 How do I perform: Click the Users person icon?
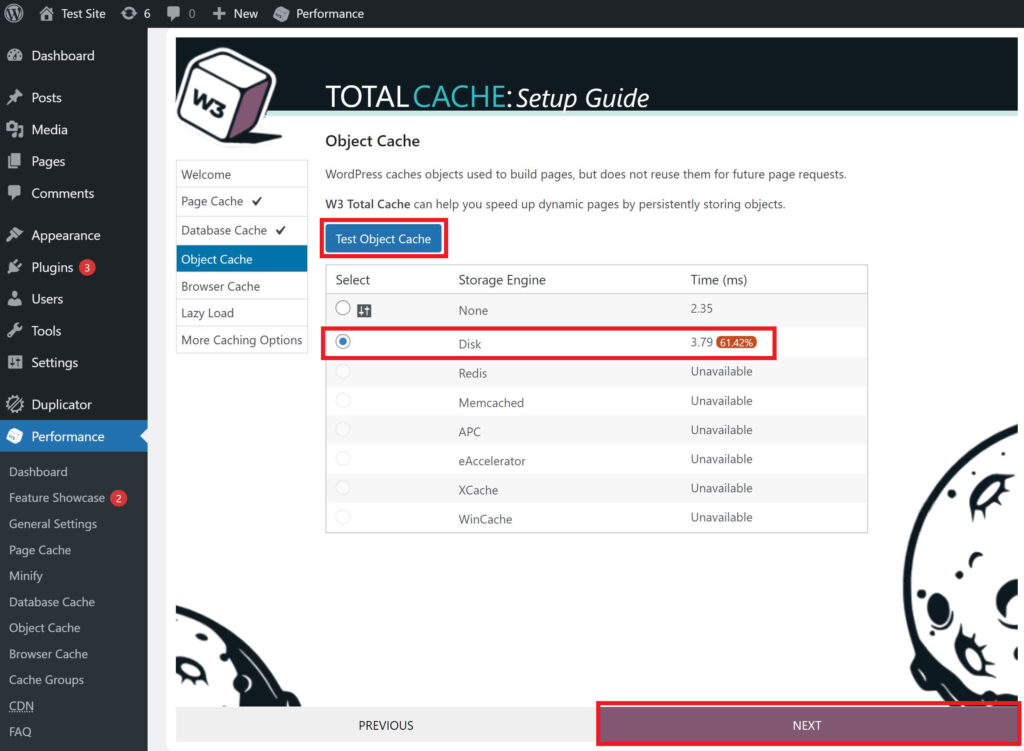[x=15, y=299]
